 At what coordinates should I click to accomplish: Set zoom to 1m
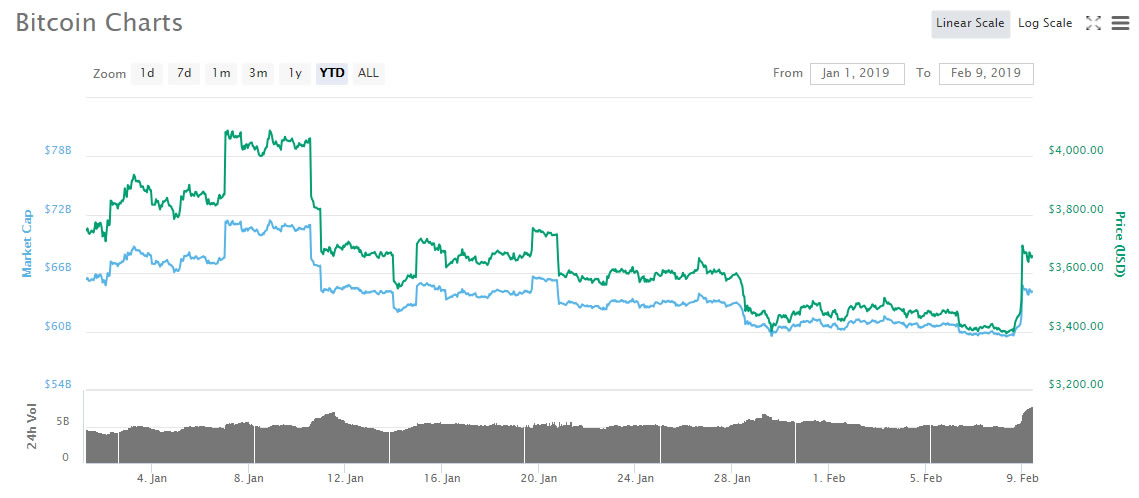tap(221, 73)
